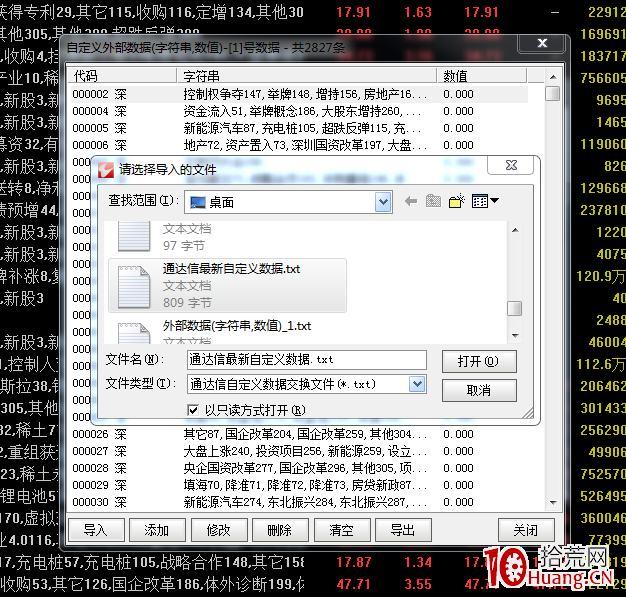Click the 打开 button
626x597 pixels.
coord(479,361)
